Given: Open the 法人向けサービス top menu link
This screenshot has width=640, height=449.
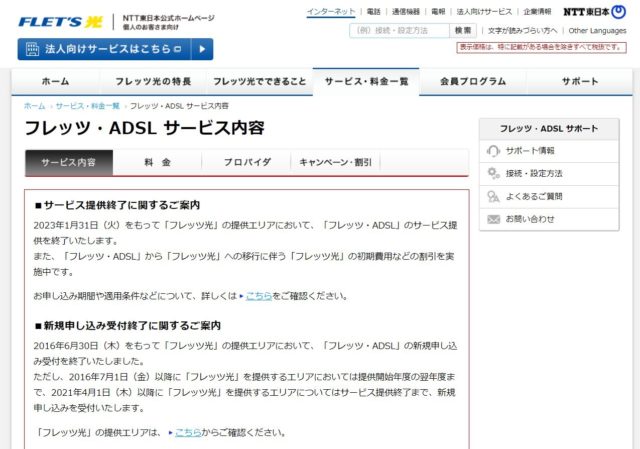Looking at the screenshot, I should pos(484,12).
